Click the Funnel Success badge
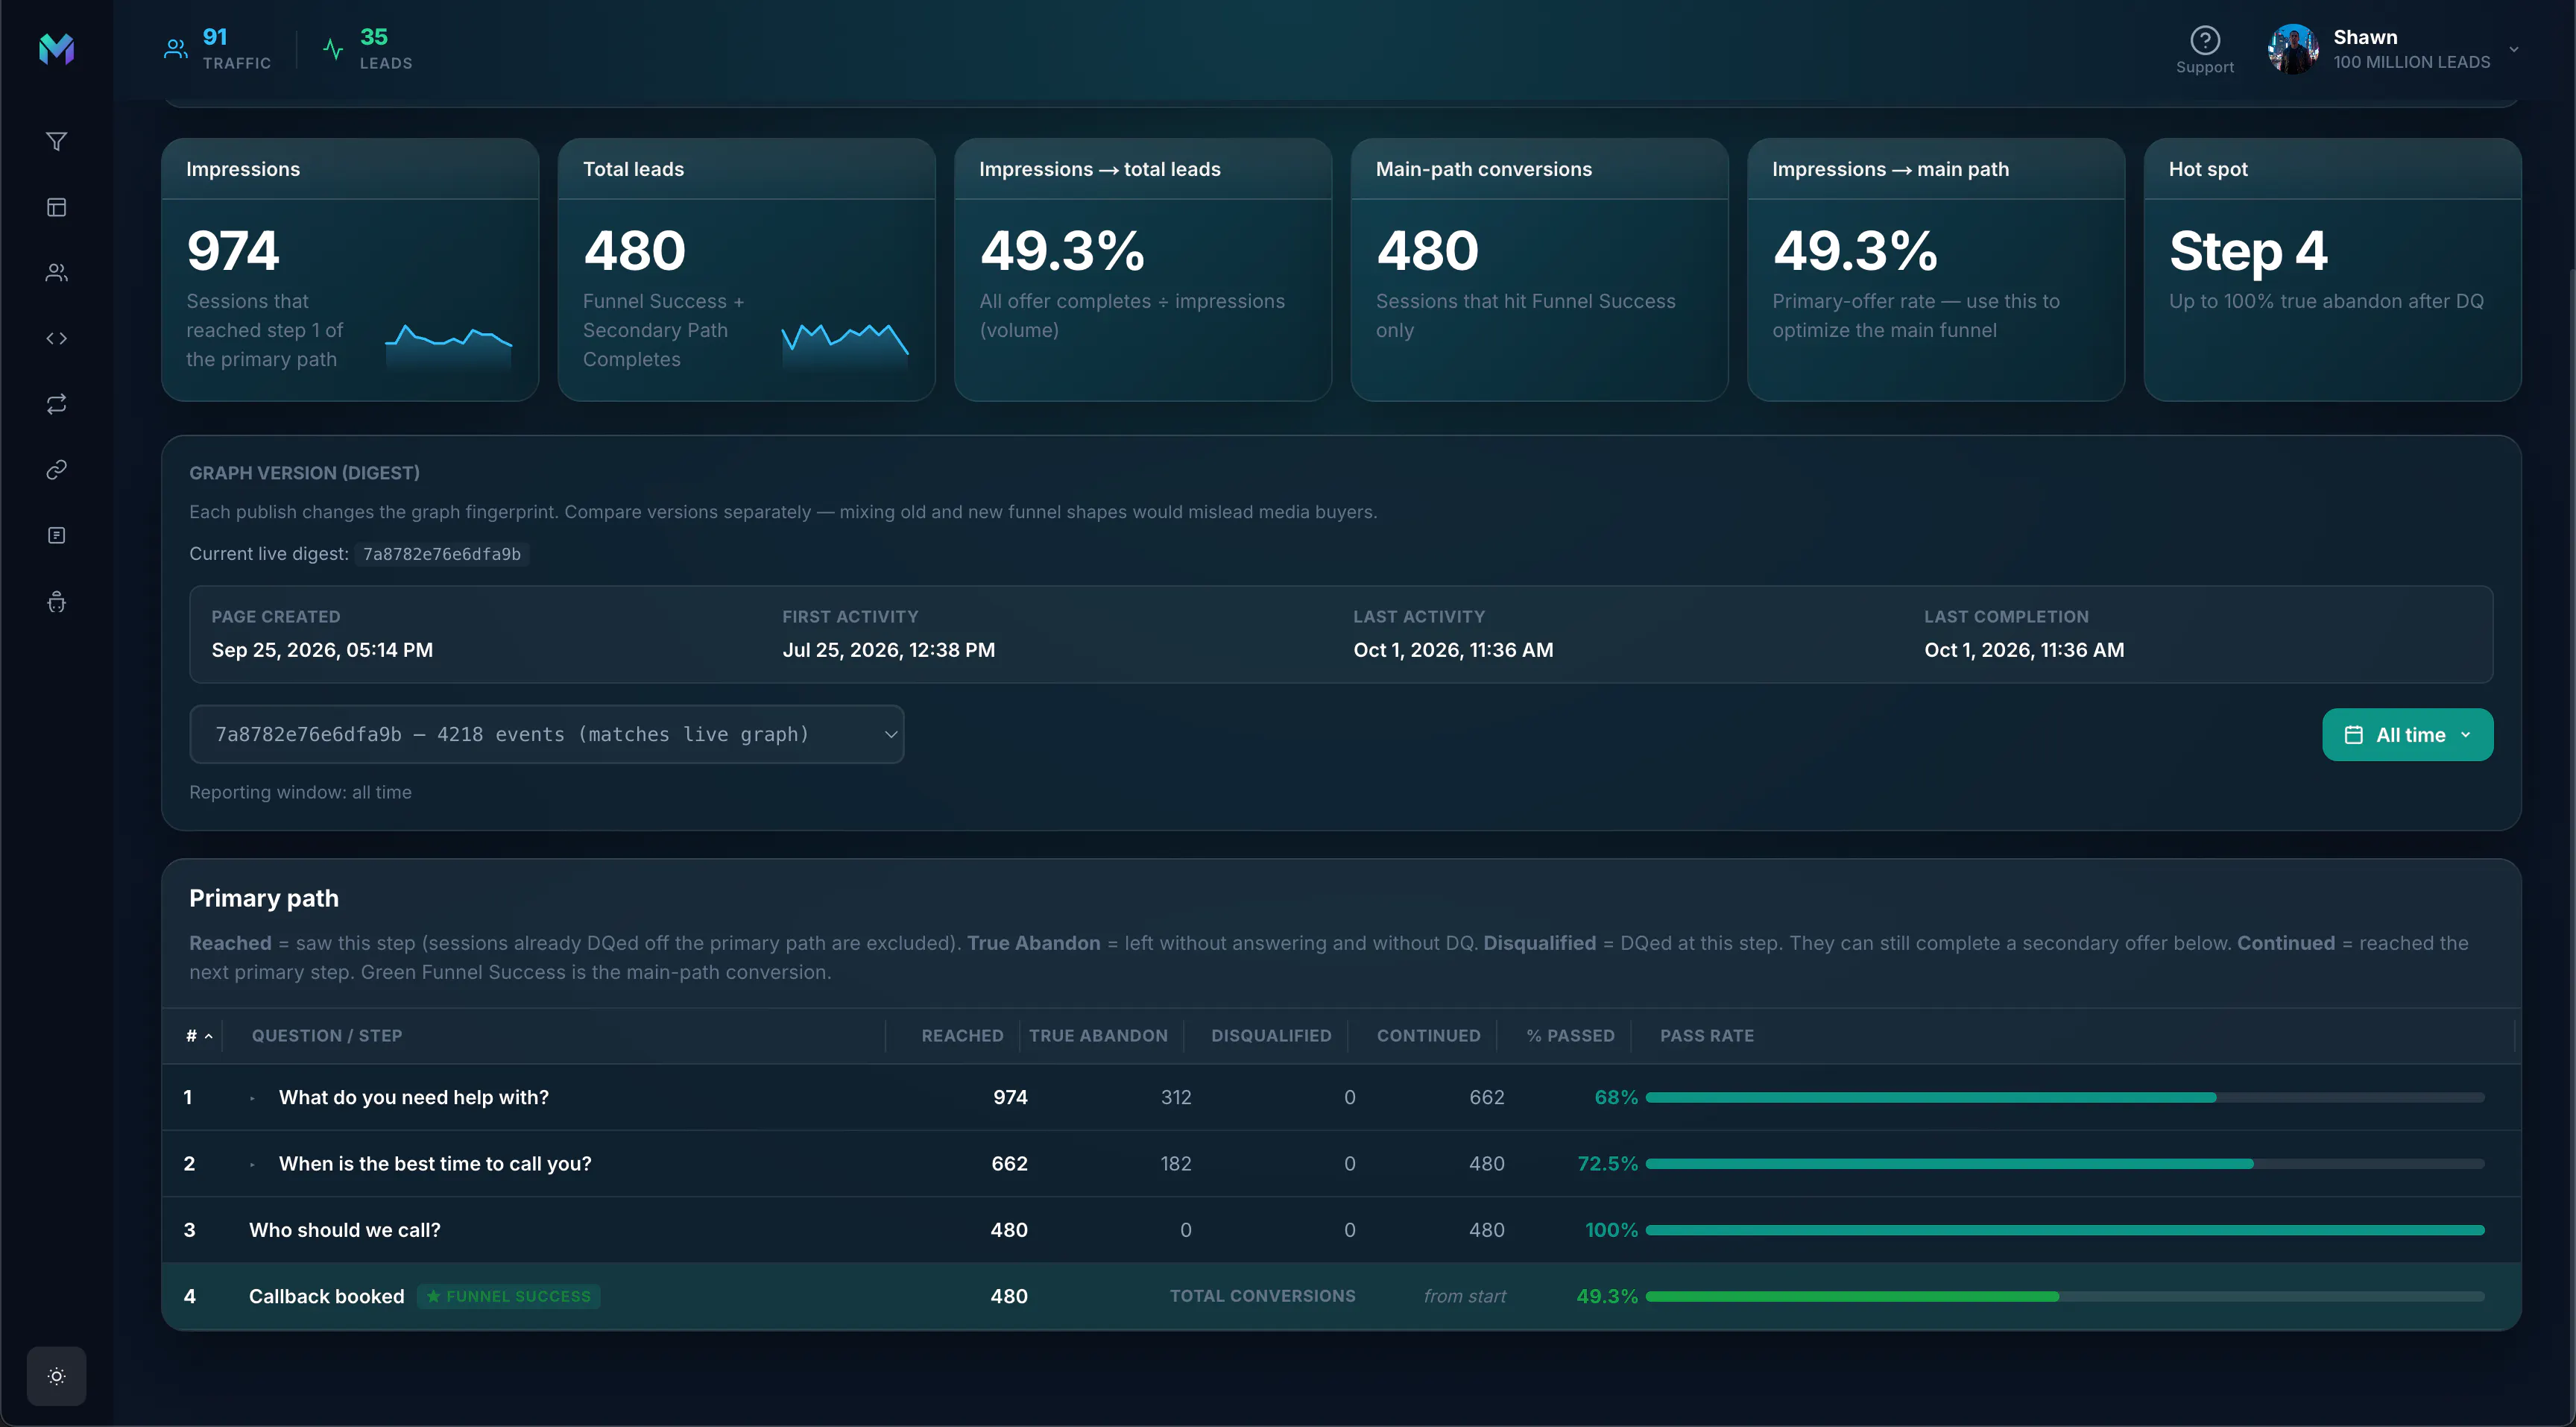Viewport: 2576px width, 1427px height. point(509,1296)
